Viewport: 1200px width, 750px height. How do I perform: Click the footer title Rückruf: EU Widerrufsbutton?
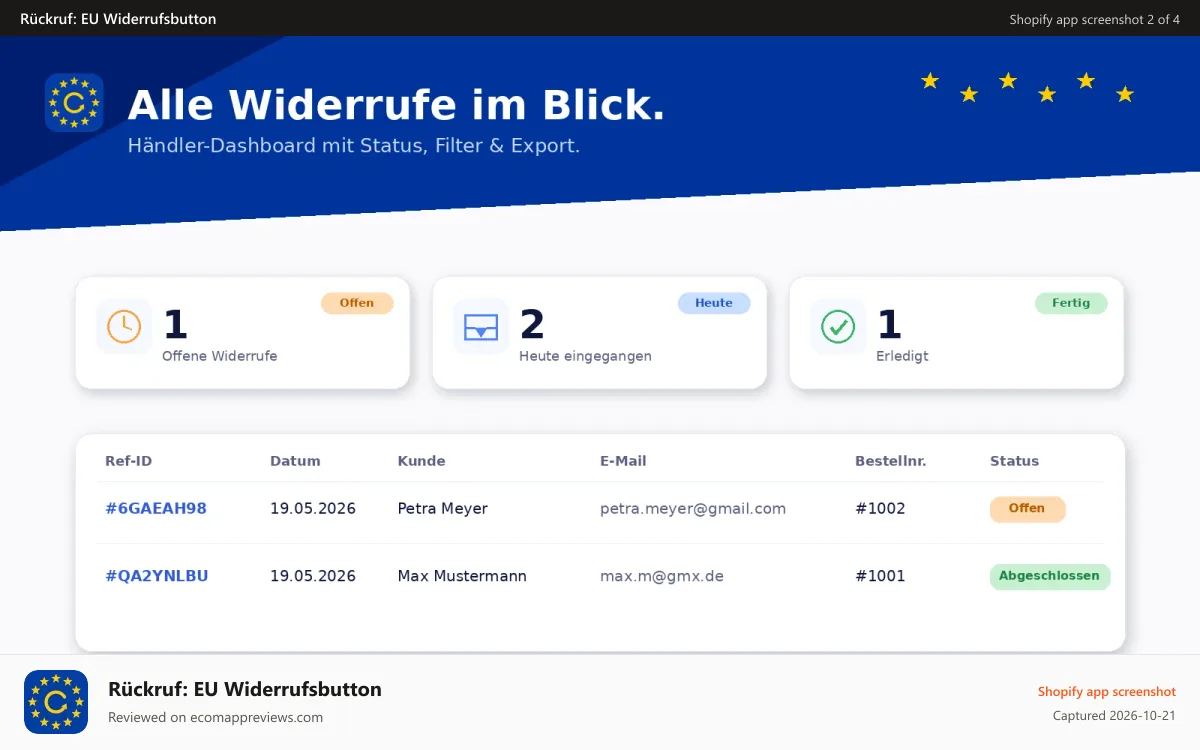[245, 689]
